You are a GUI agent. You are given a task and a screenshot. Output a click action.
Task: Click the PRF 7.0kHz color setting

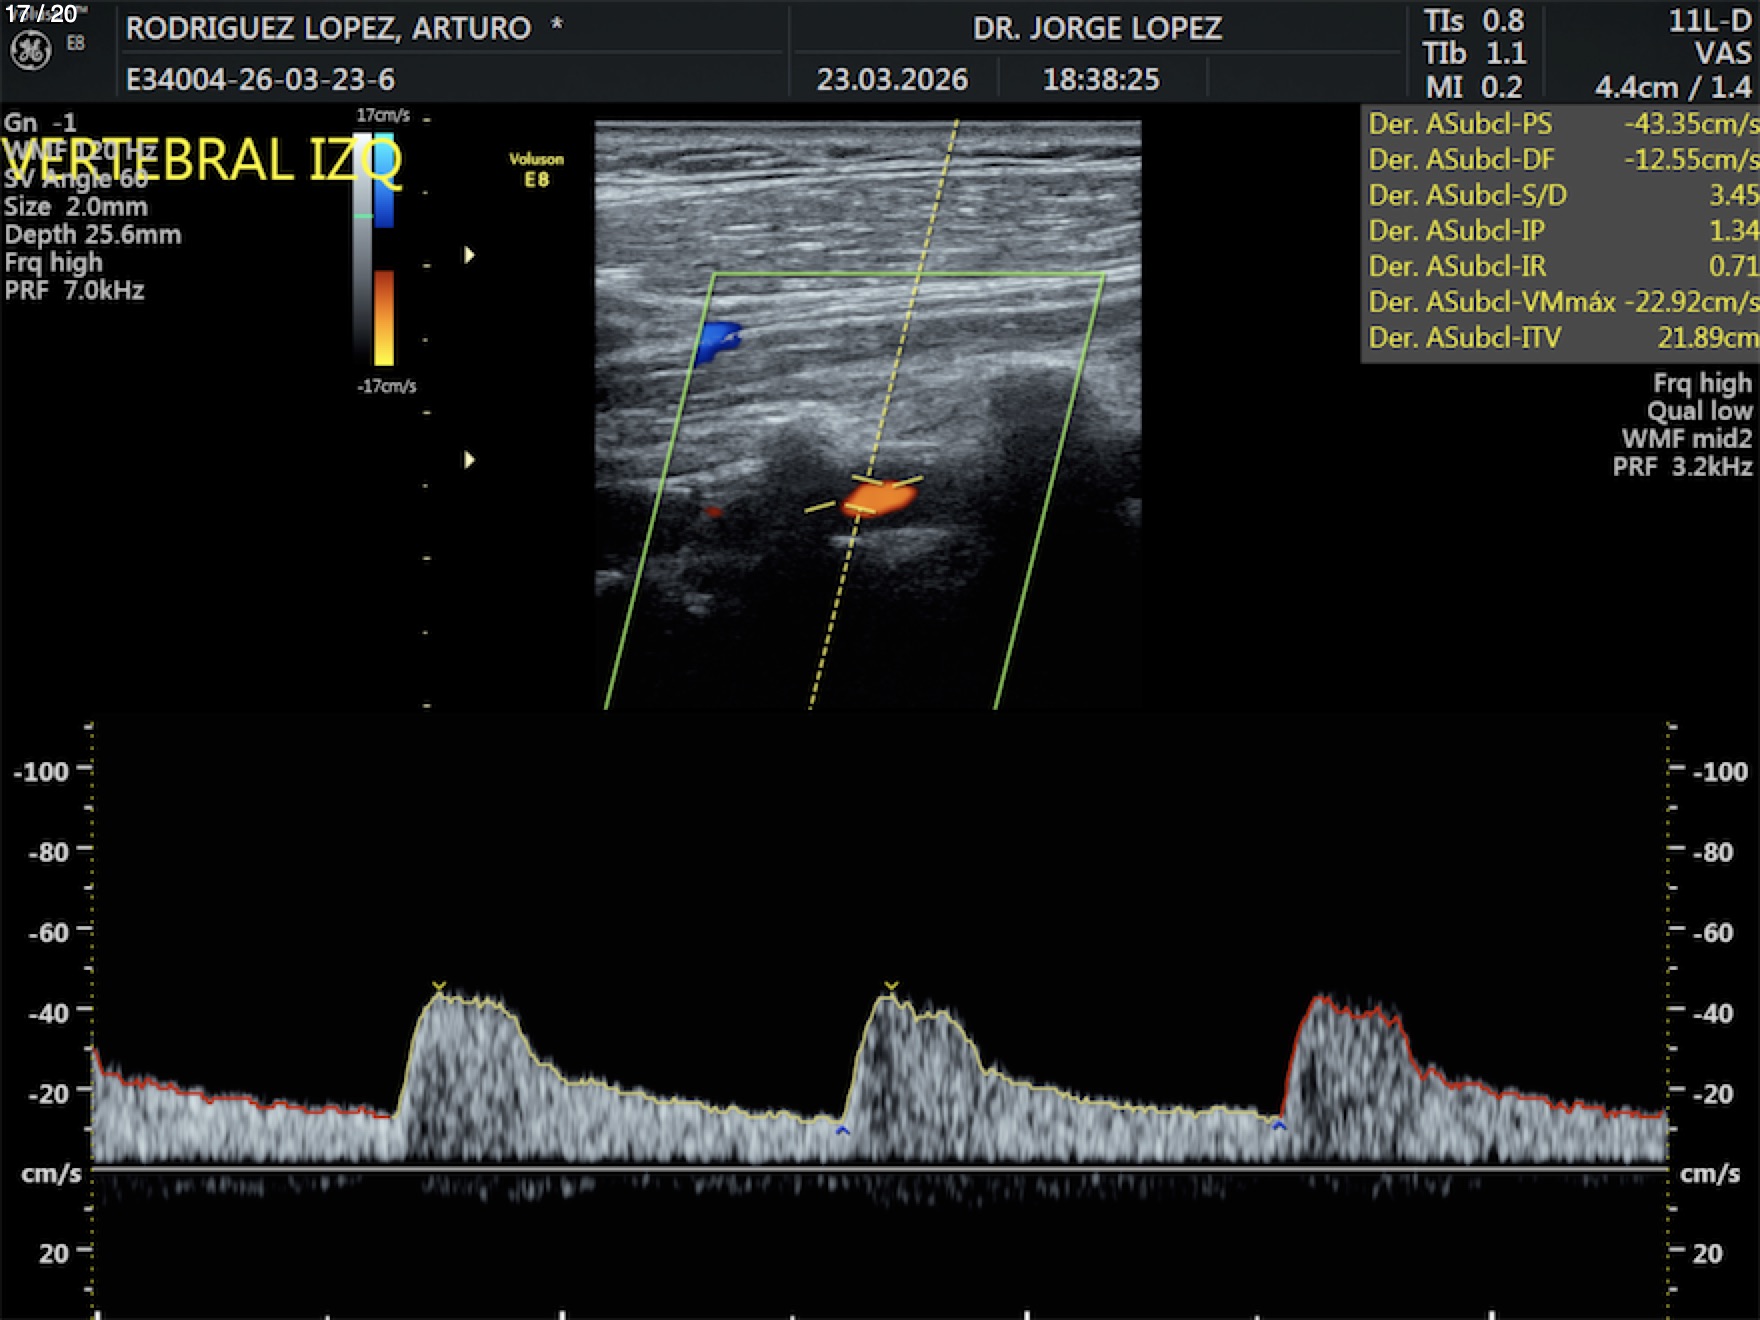tap(75, 291)
